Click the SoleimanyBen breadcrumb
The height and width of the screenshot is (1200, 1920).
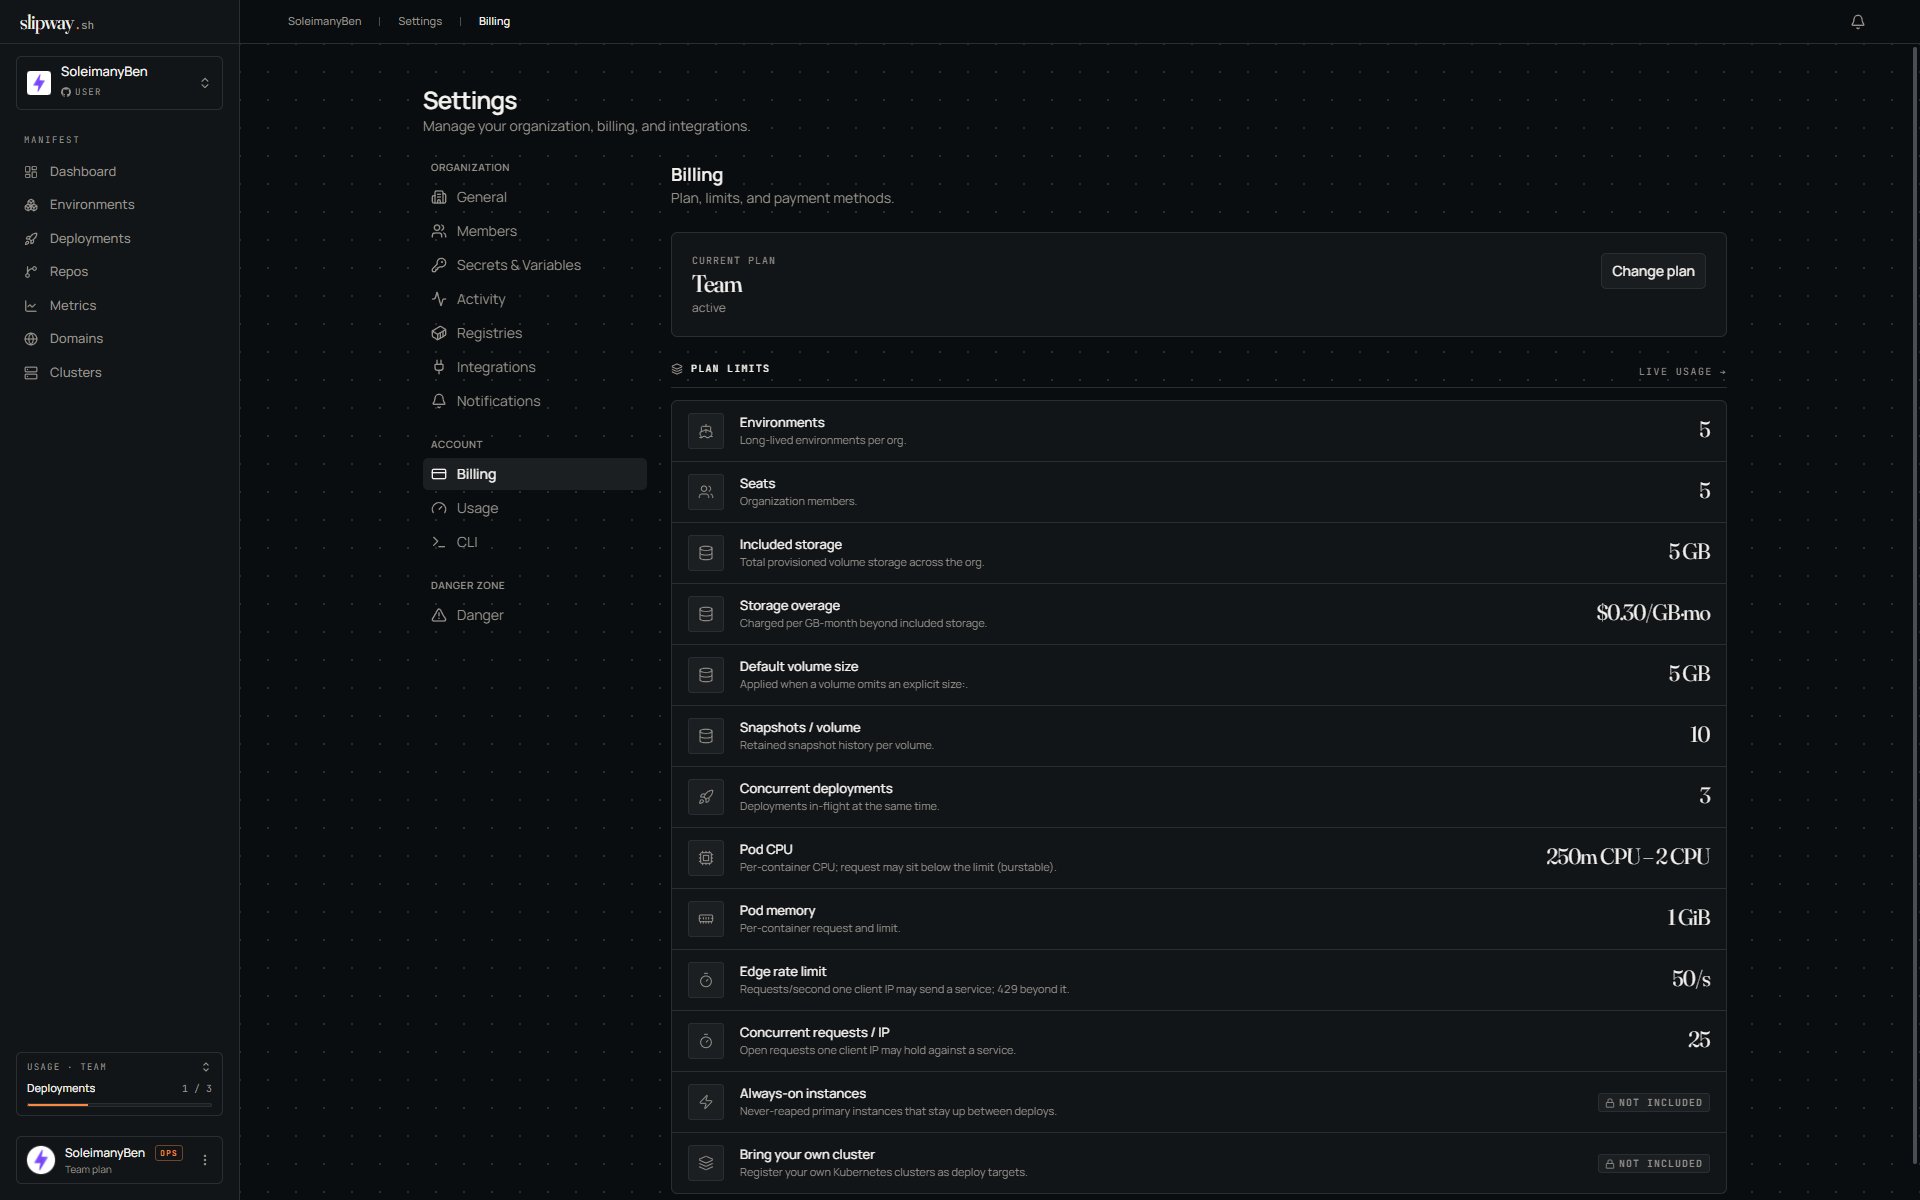pyautogui.click(x=324, y=22)
